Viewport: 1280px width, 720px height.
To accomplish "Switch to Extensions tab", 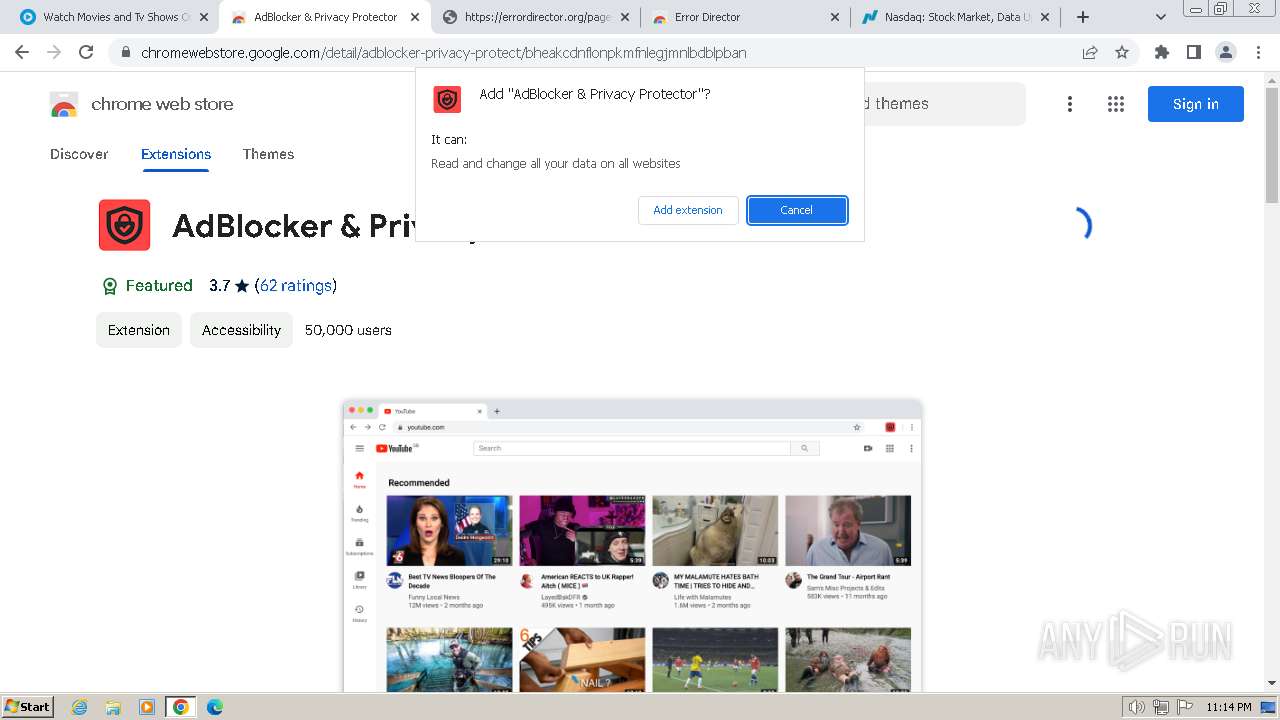I will click(x=176, y=154).
